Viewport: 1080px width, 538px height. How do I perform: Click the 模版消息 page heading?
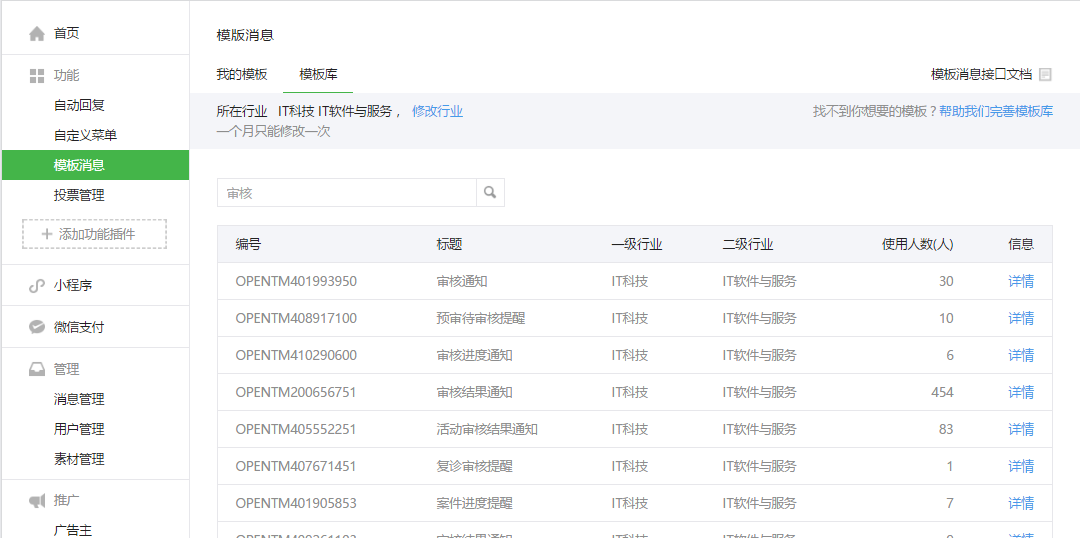[x=245, y=35]
